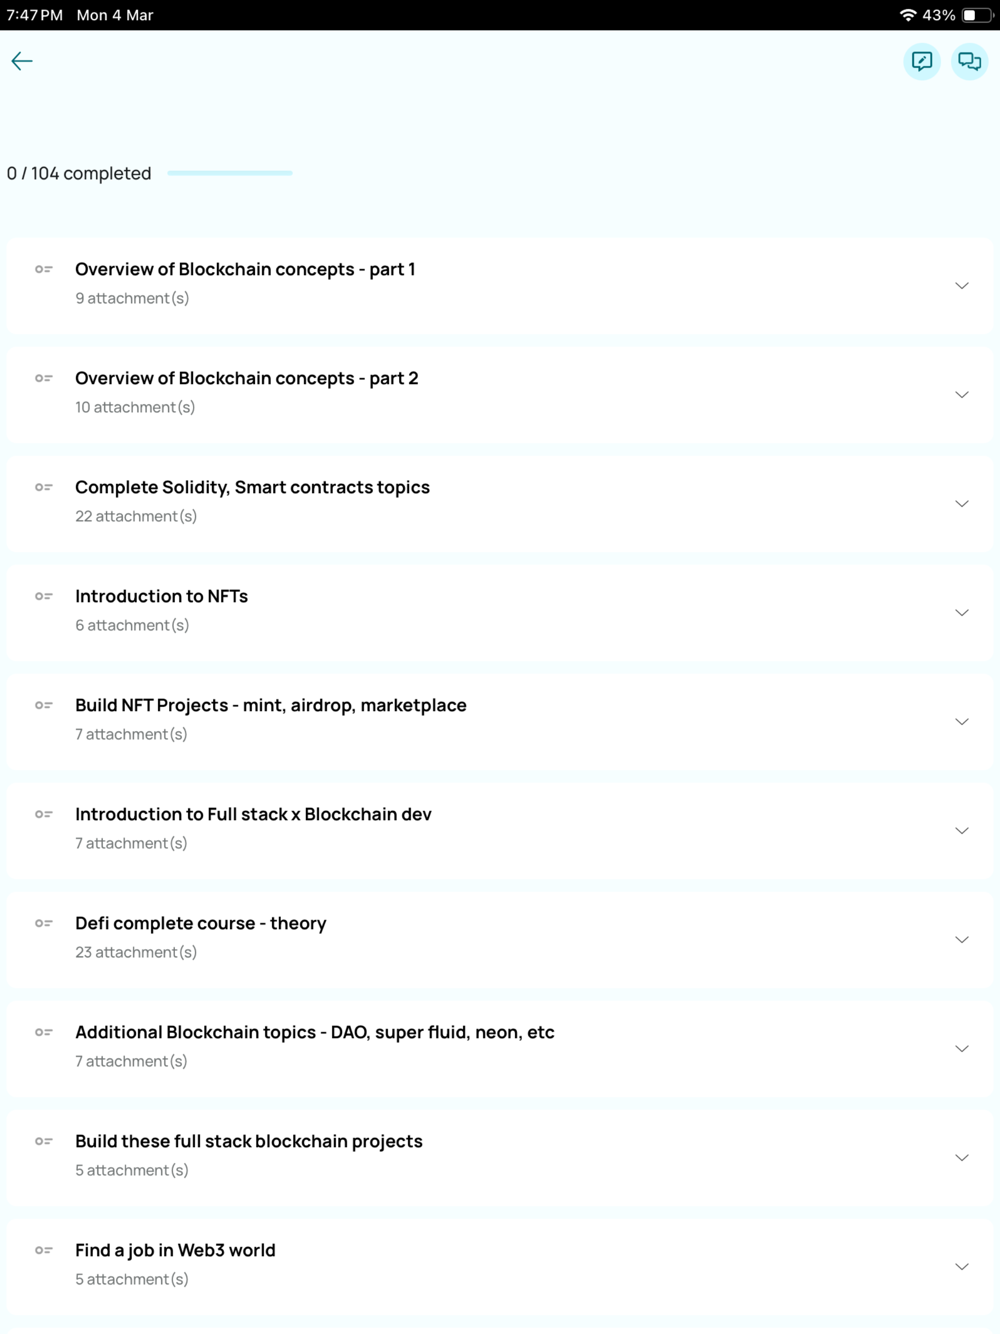
Task: Open the discussion chat bubbles icon
Action: [969, 62]
